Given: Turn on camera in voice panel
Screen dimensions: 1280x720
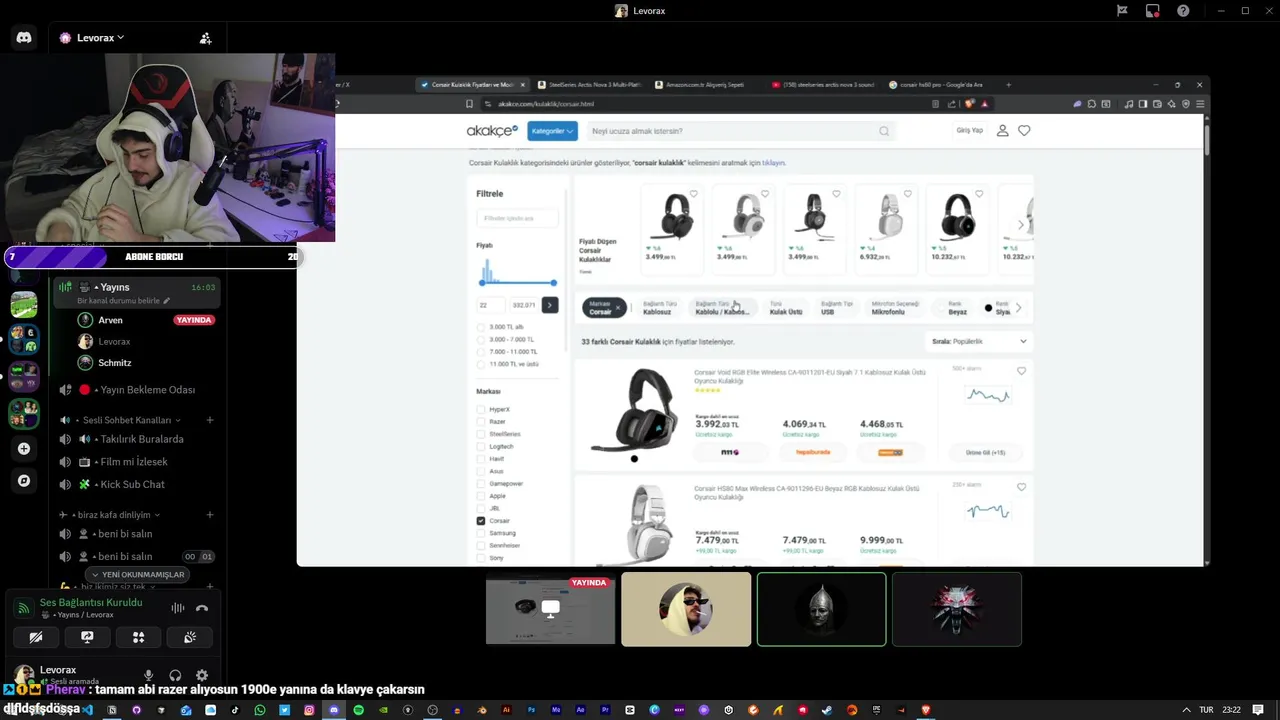Looking at the screenshot, I should click(36, 637).
